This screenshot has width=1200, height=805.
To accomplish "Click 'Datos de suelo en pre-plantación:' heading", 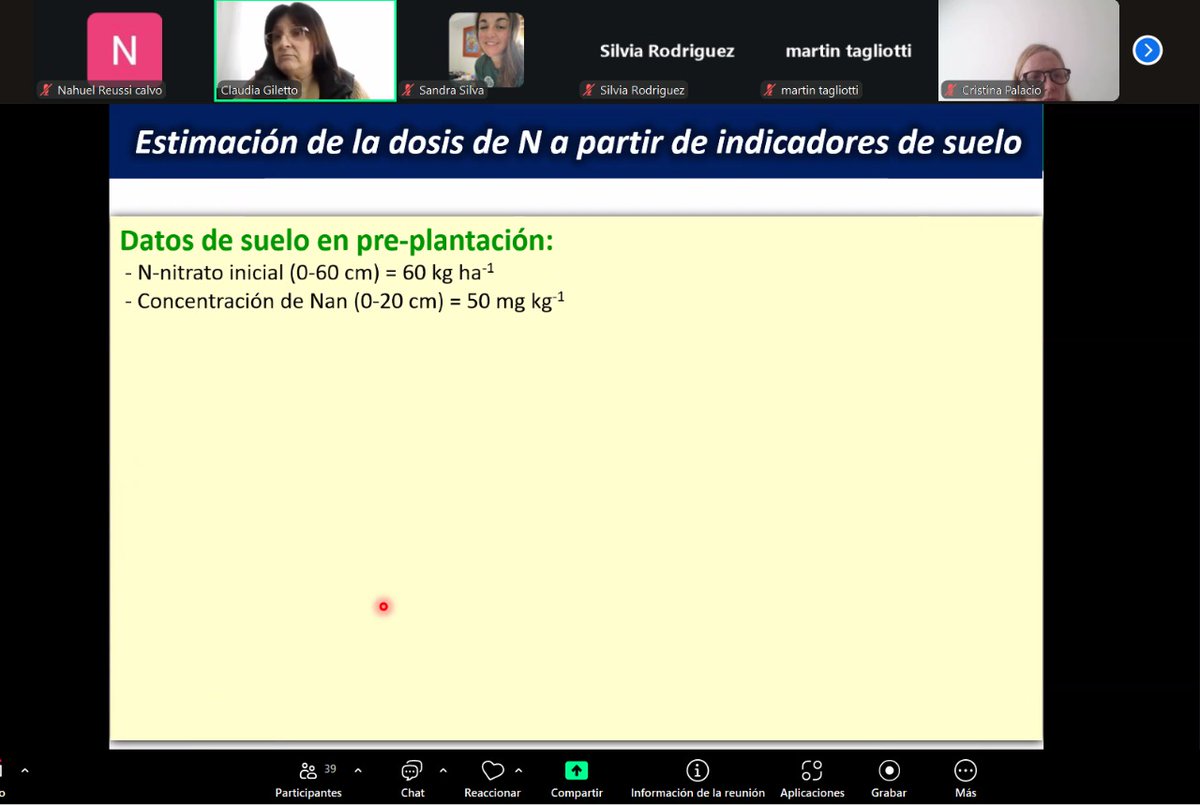I will click(x=337, y=241).
